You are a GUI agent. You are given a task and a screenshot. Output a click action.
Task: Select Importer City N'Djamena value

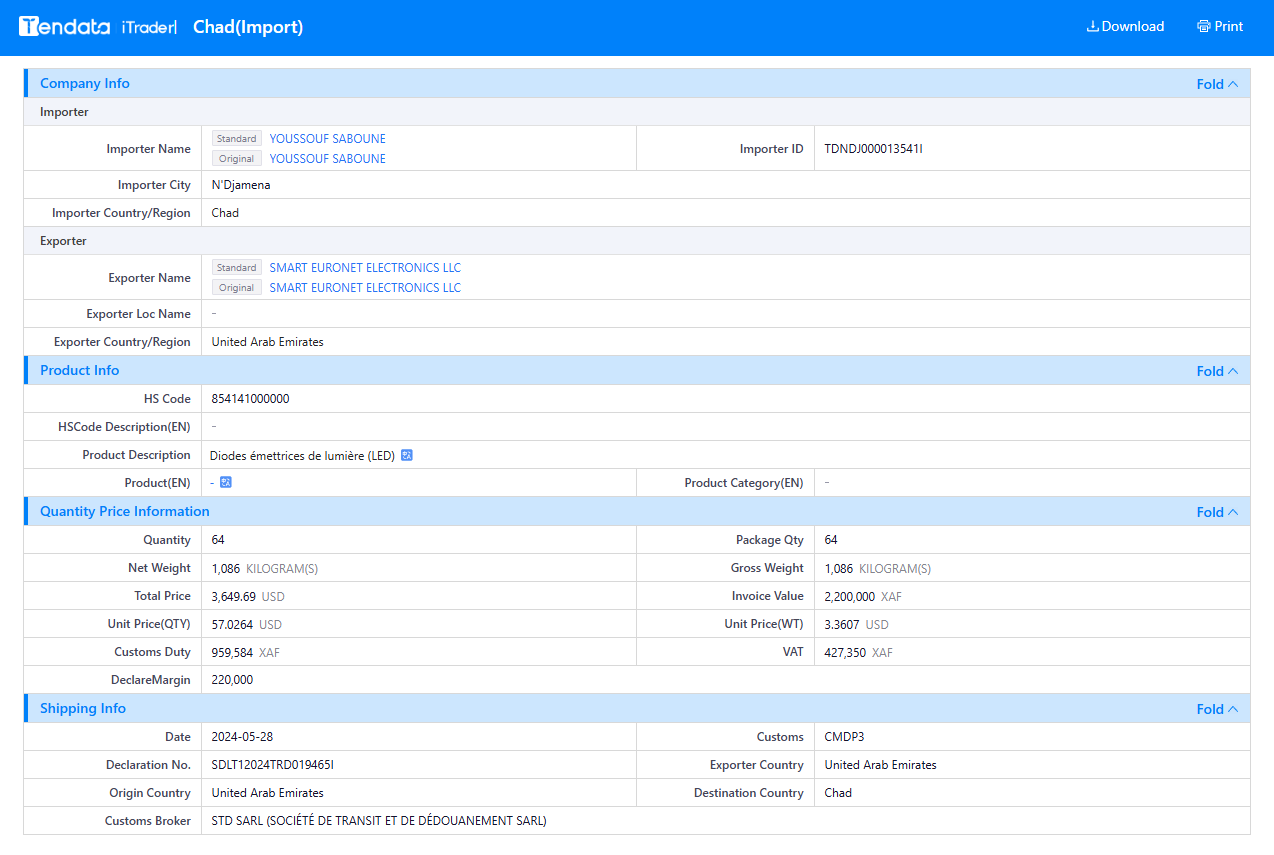(x=241, y=185)
